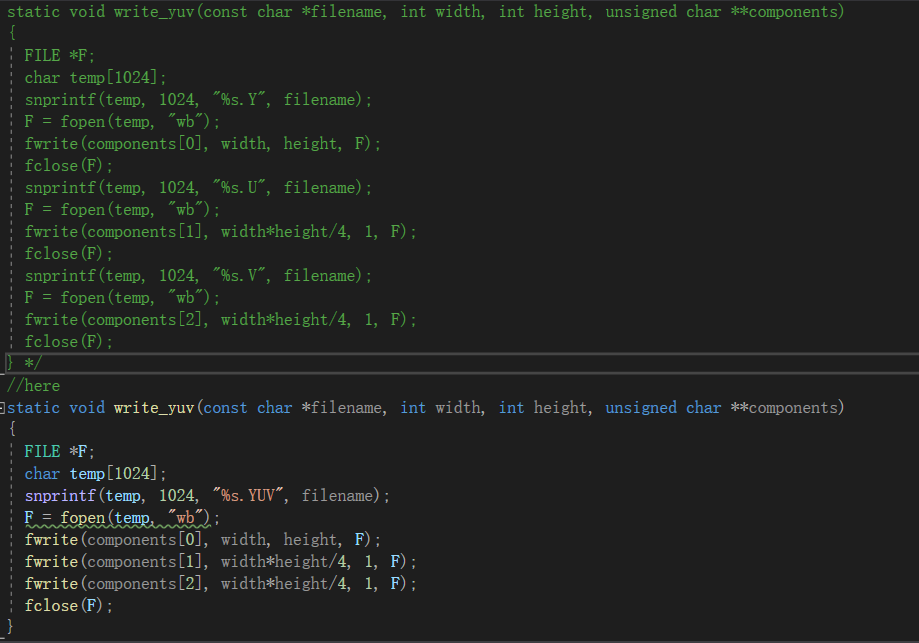This screenshot has height=643, width=919.
Task: Click the commented snprintf line with "%s.V"
Action: (x=198, y=275)
